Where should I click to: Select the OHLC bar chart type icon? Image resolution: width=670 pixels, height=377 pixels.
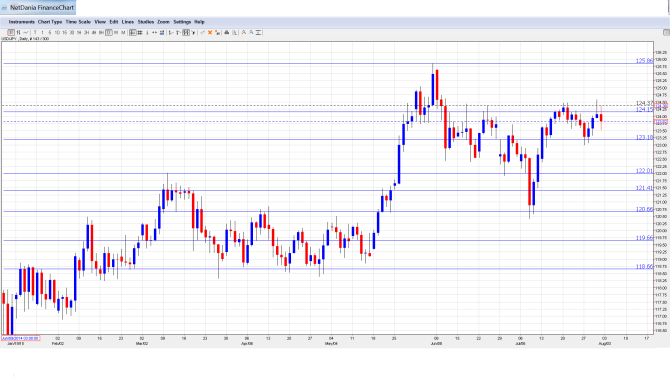tap(18, 32)
